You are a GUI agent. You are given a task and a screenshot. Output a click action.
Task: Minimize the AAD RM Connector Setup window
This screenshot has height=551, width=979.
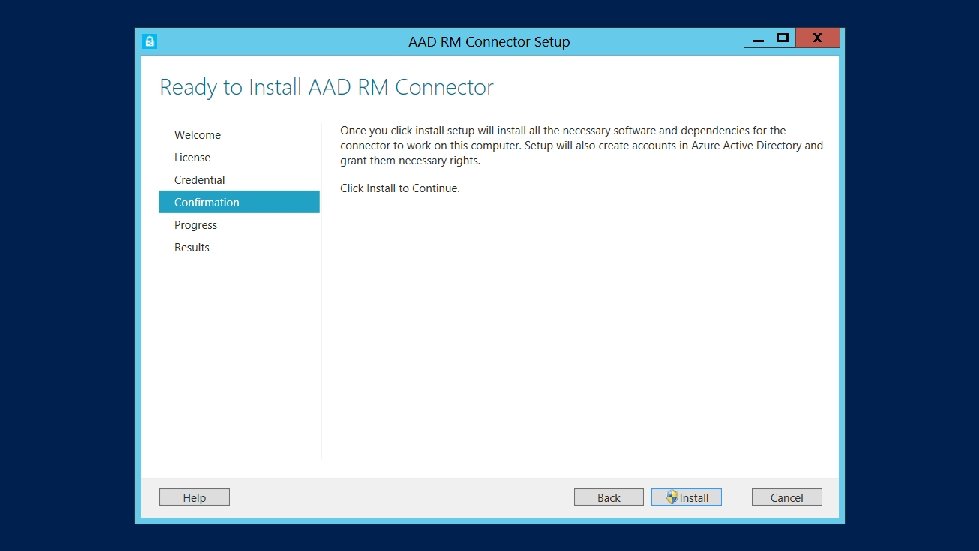(x=758, y=39)
